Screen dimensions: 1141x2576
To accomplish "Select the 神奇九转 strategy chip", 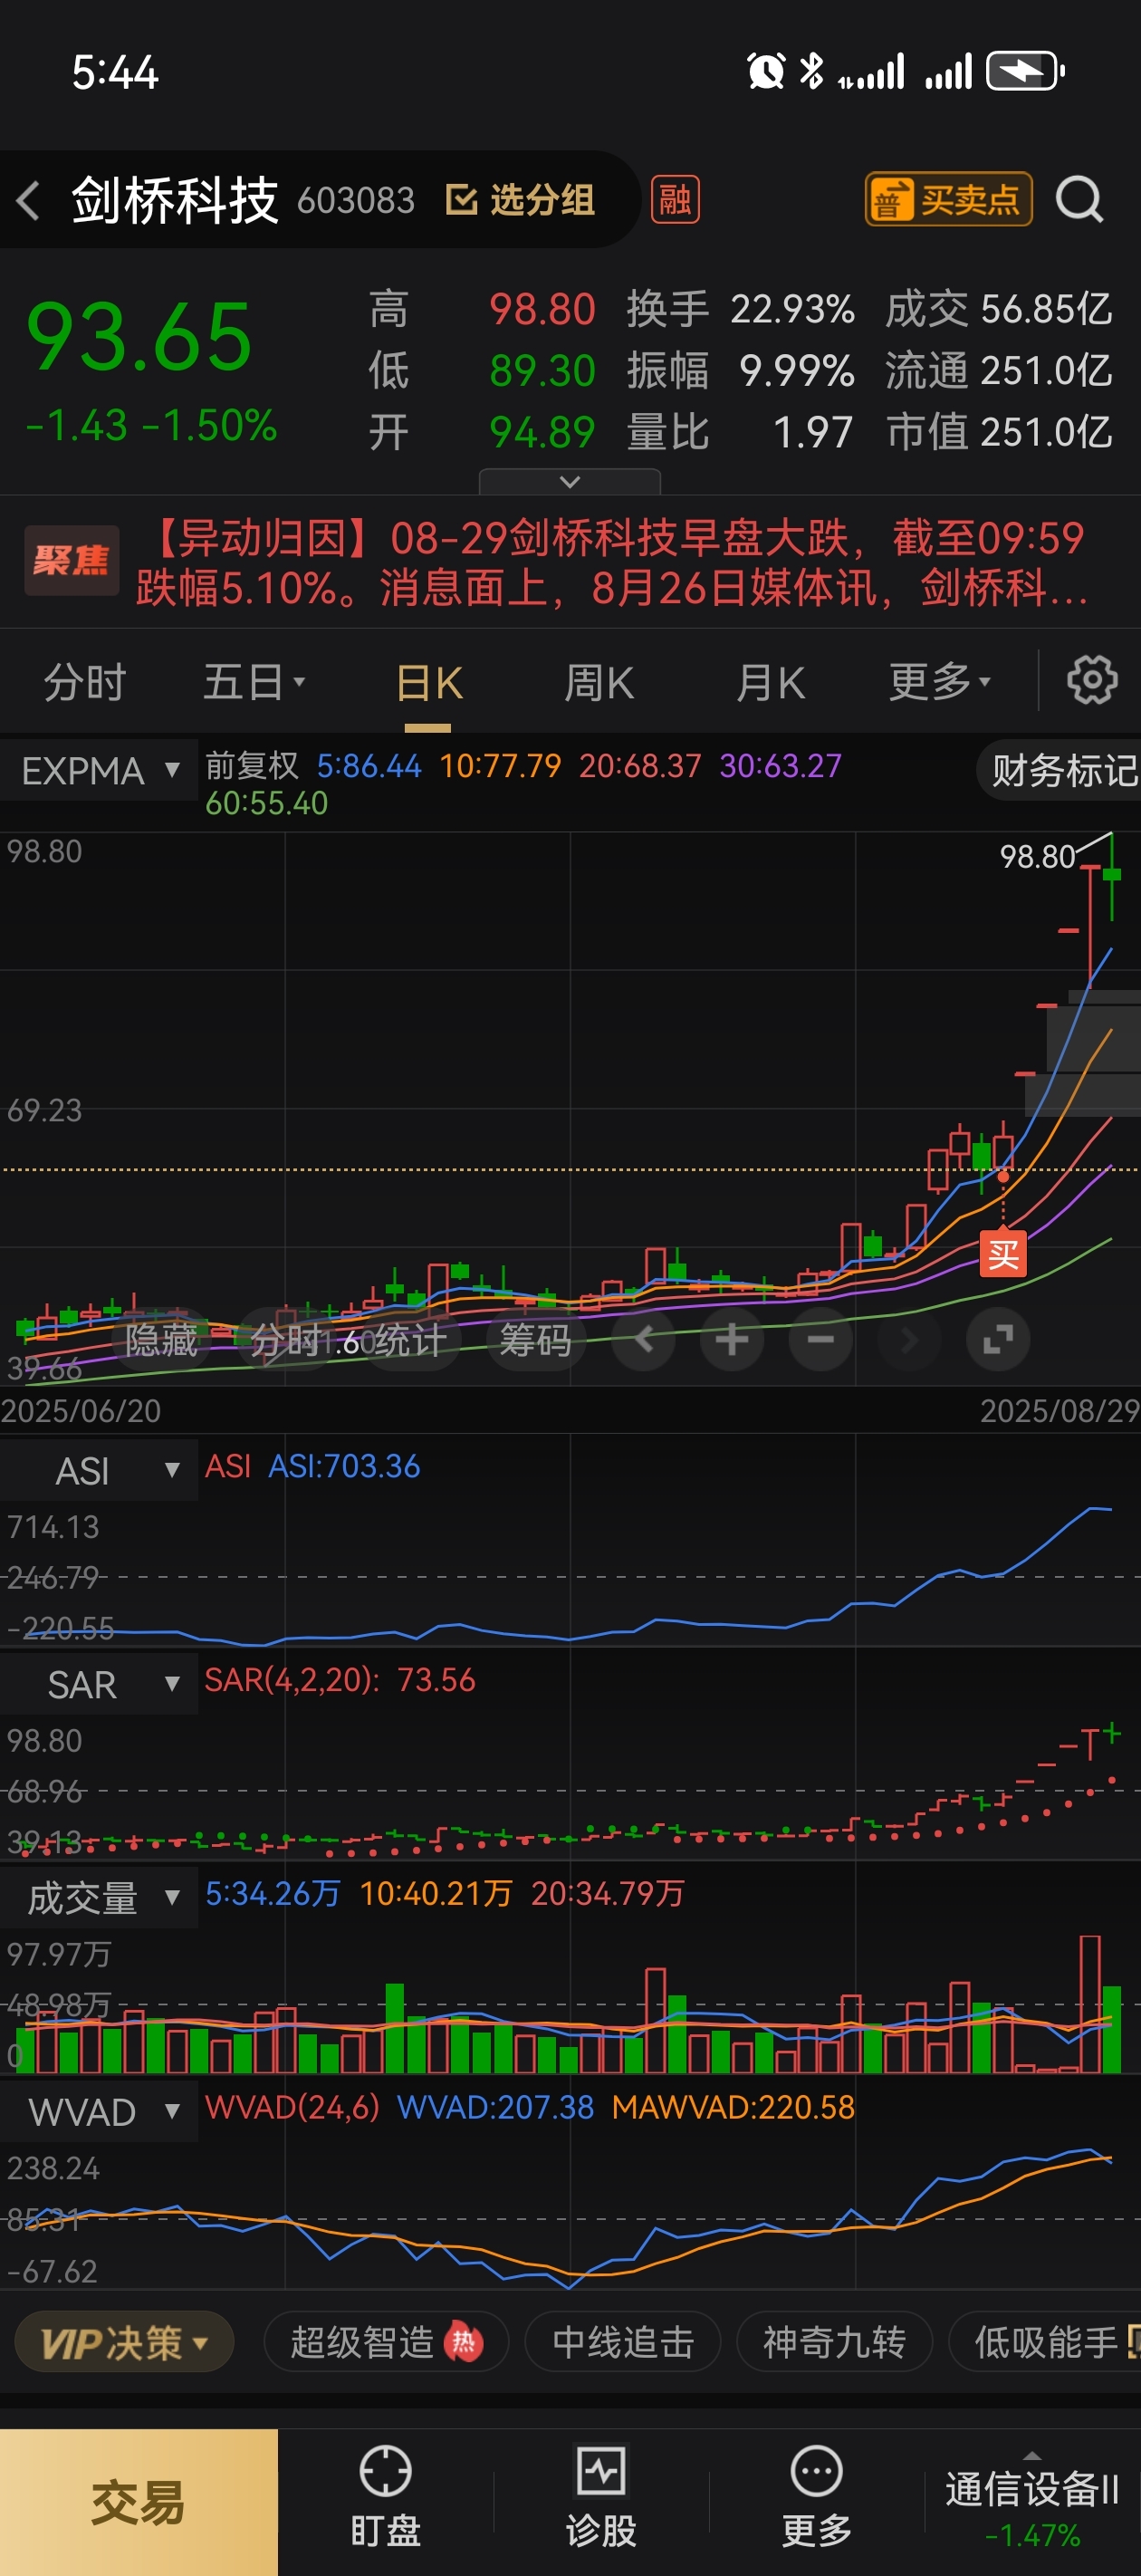I will pyautogui.click(x=834, y=2342).
